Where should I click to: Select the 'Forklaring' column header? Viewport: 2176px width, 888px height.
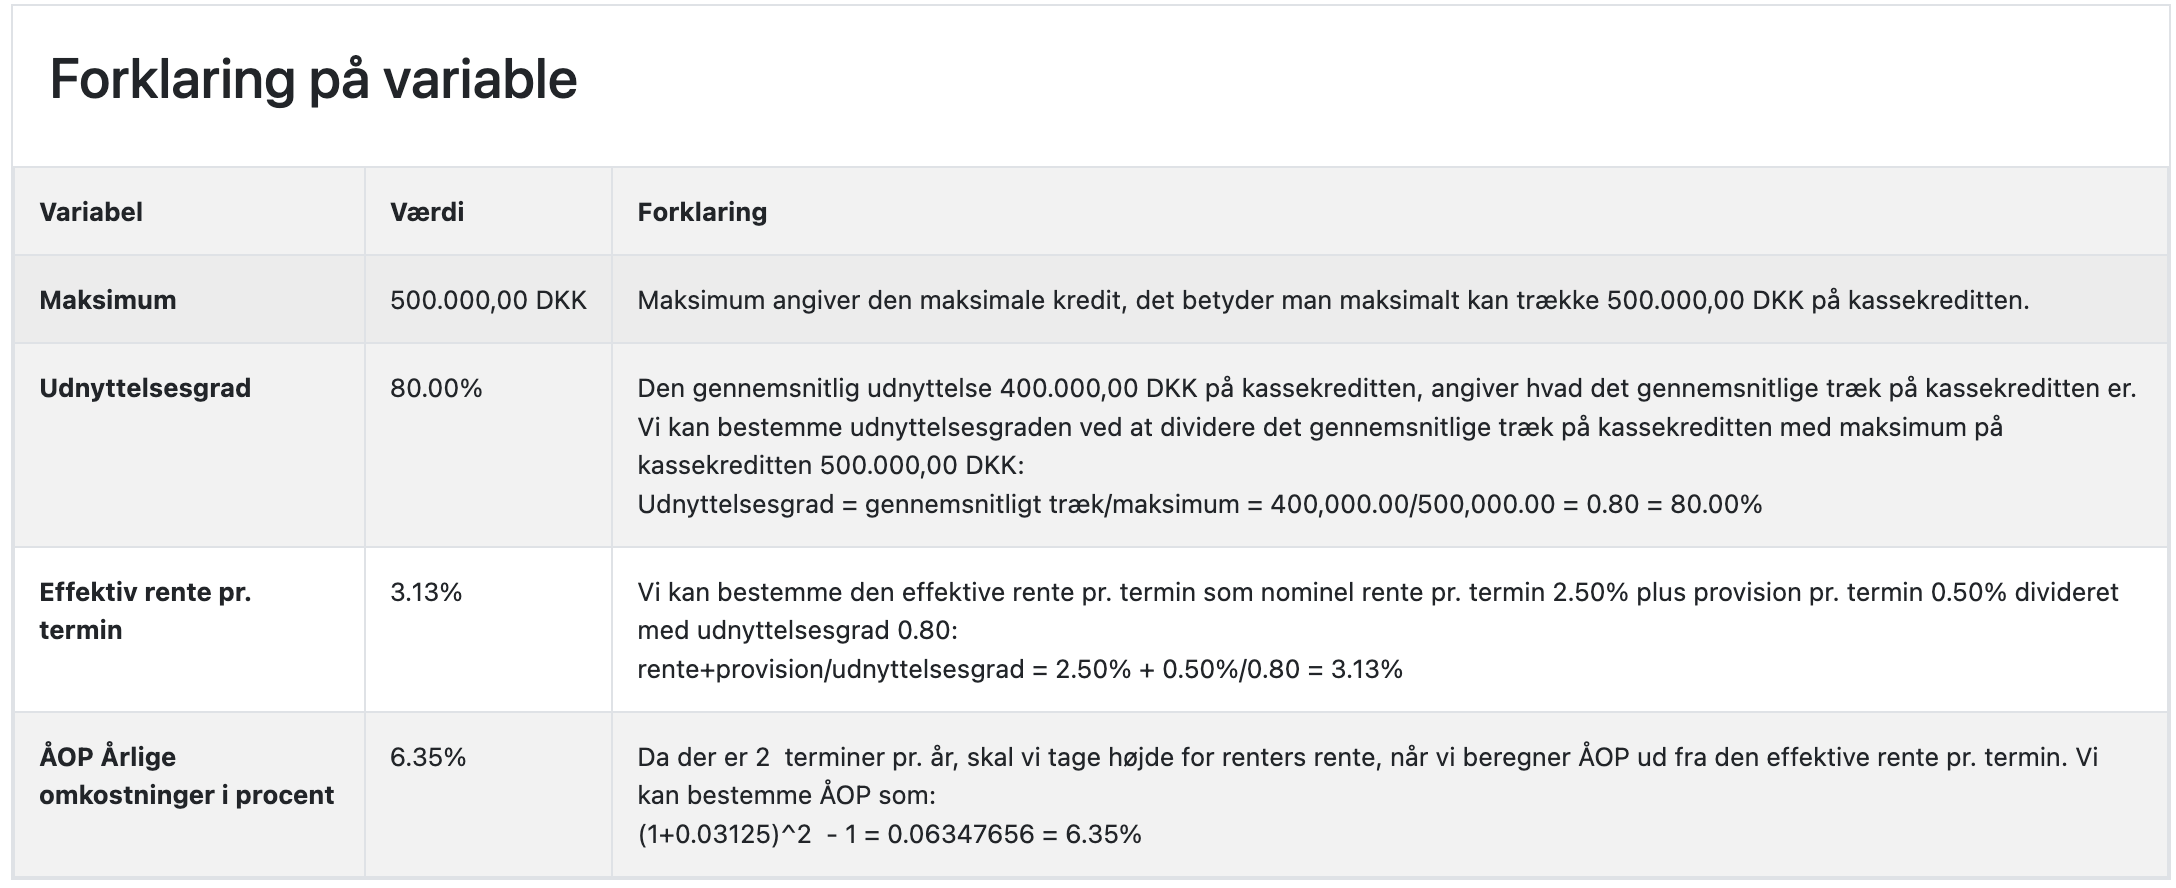tap(702, 212)
